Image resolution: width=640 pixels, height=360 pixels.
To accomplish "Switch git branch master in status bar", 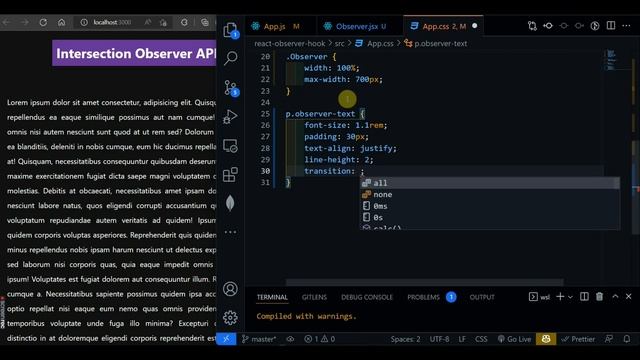I will click(x=259, y=339).
